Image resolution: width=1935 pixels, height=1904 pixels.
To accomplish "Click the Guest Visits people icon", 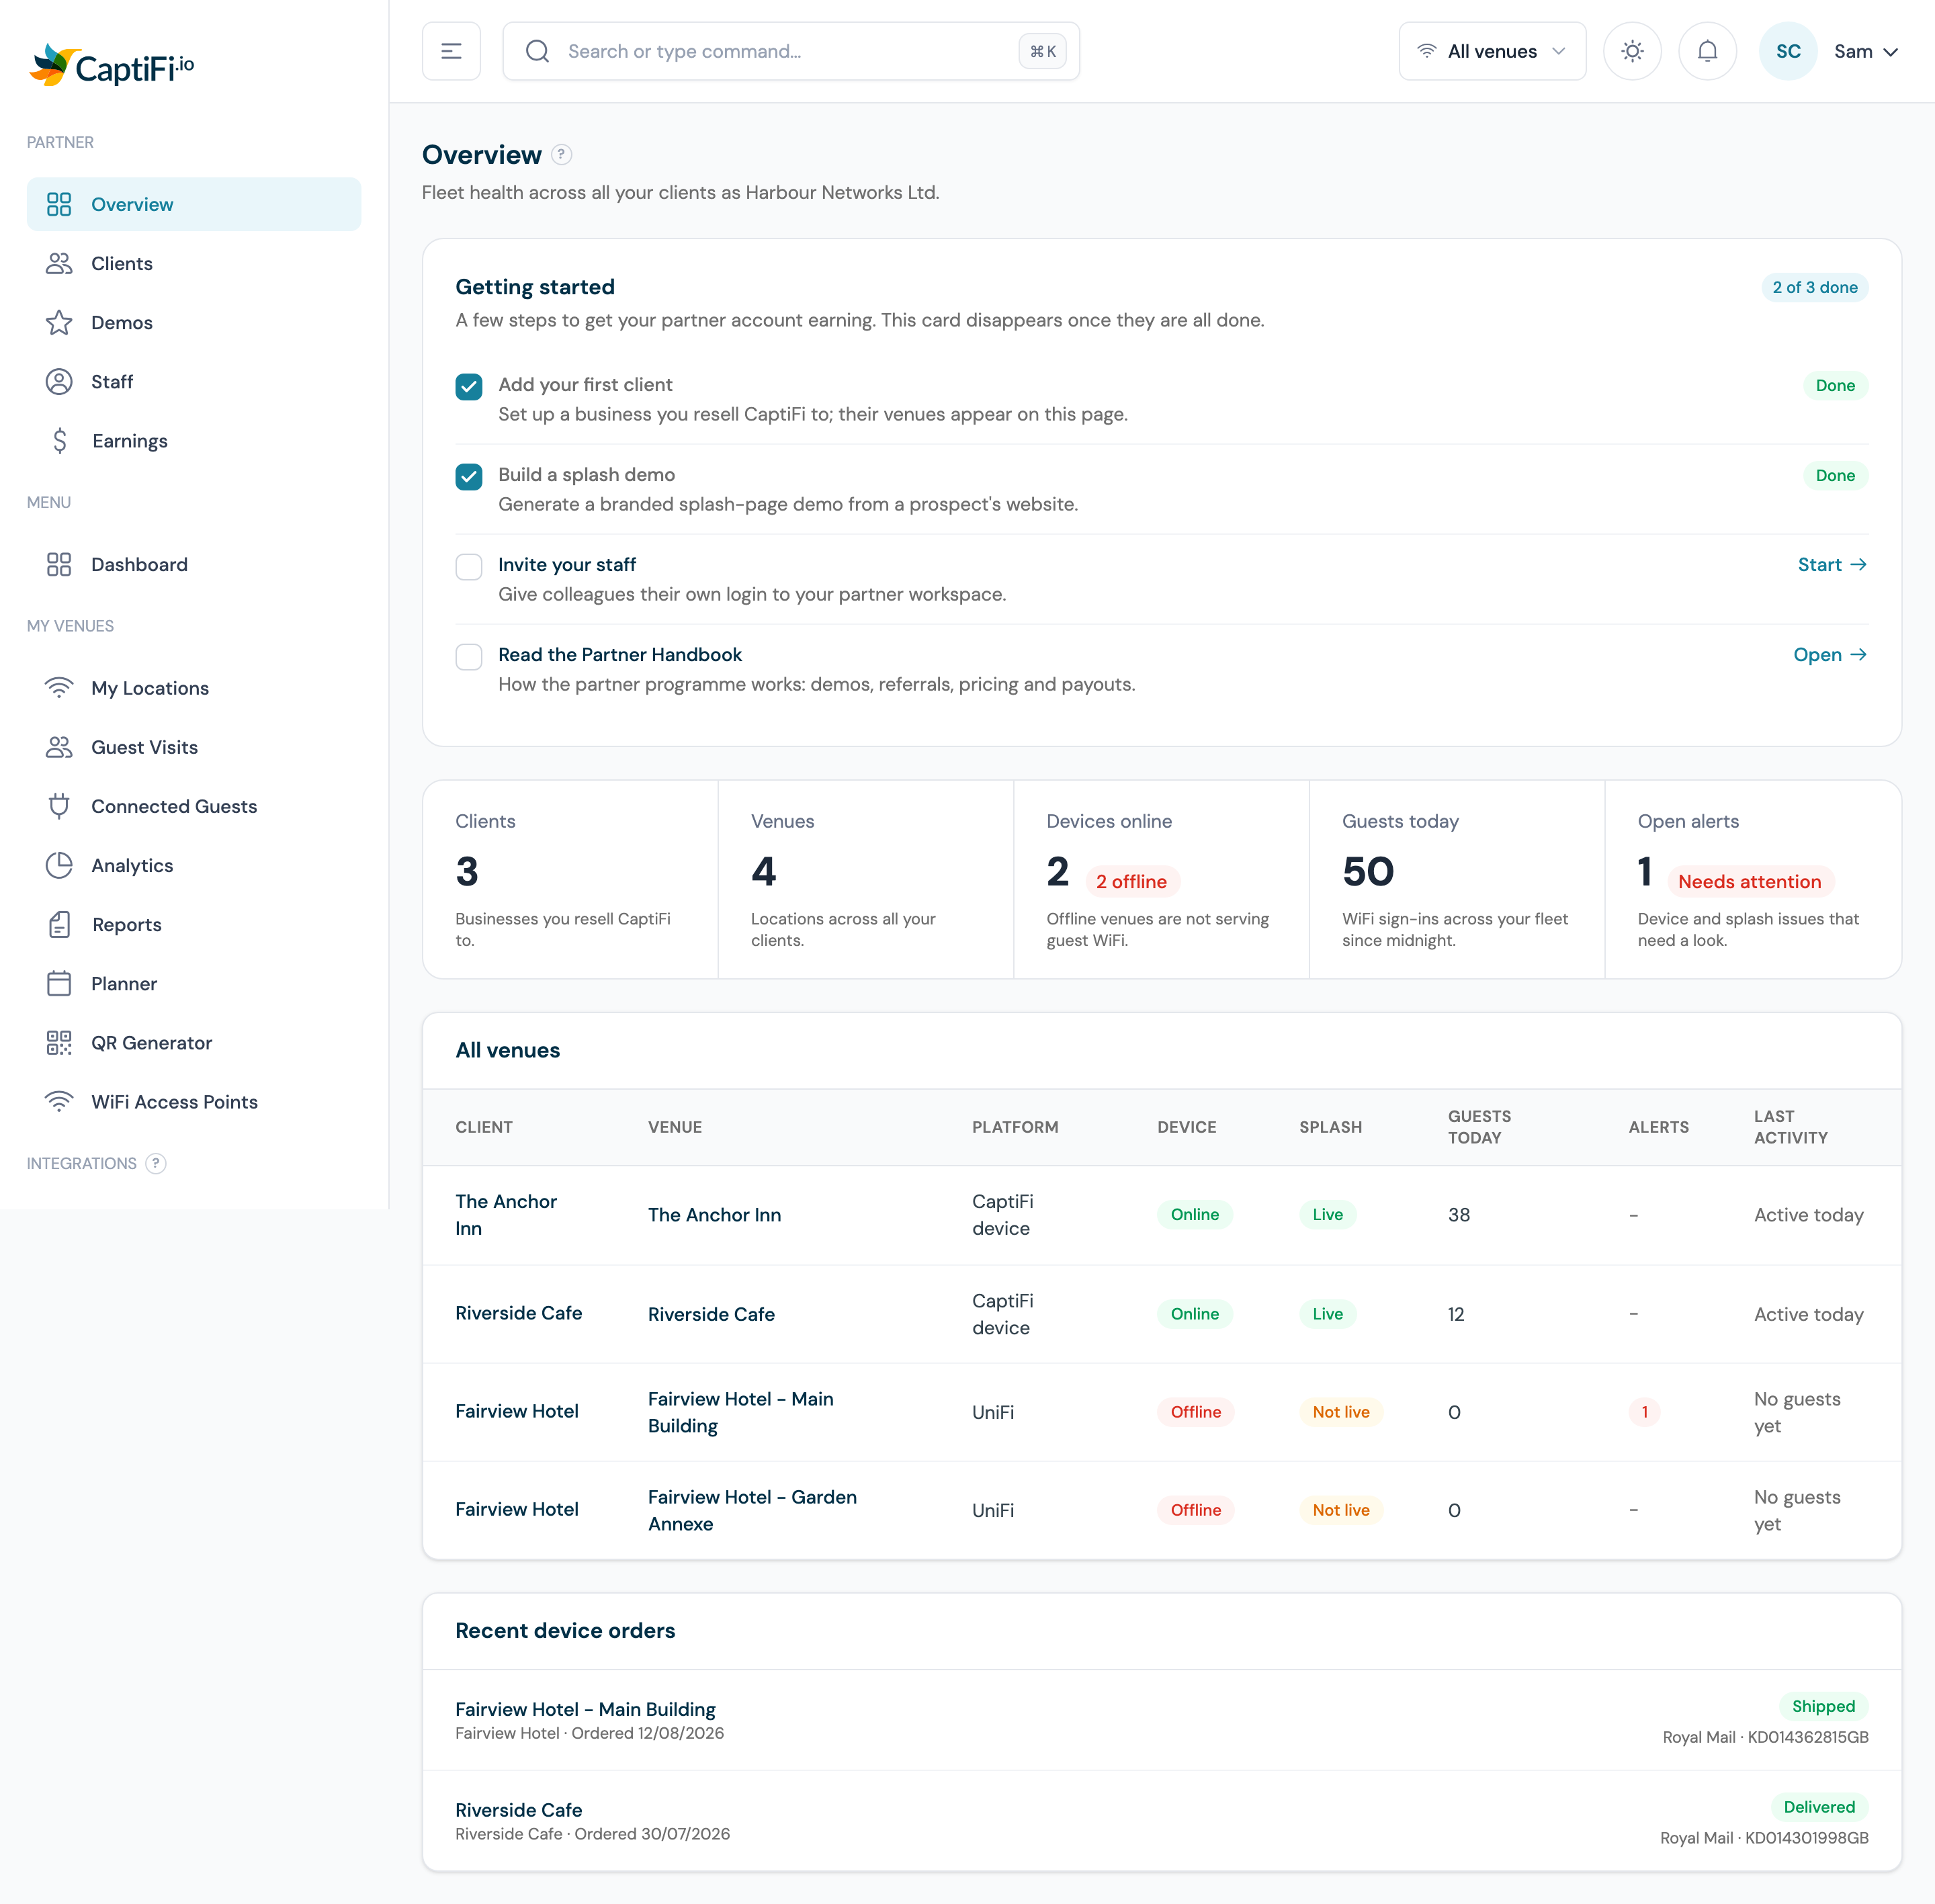I will coord(59,747).
